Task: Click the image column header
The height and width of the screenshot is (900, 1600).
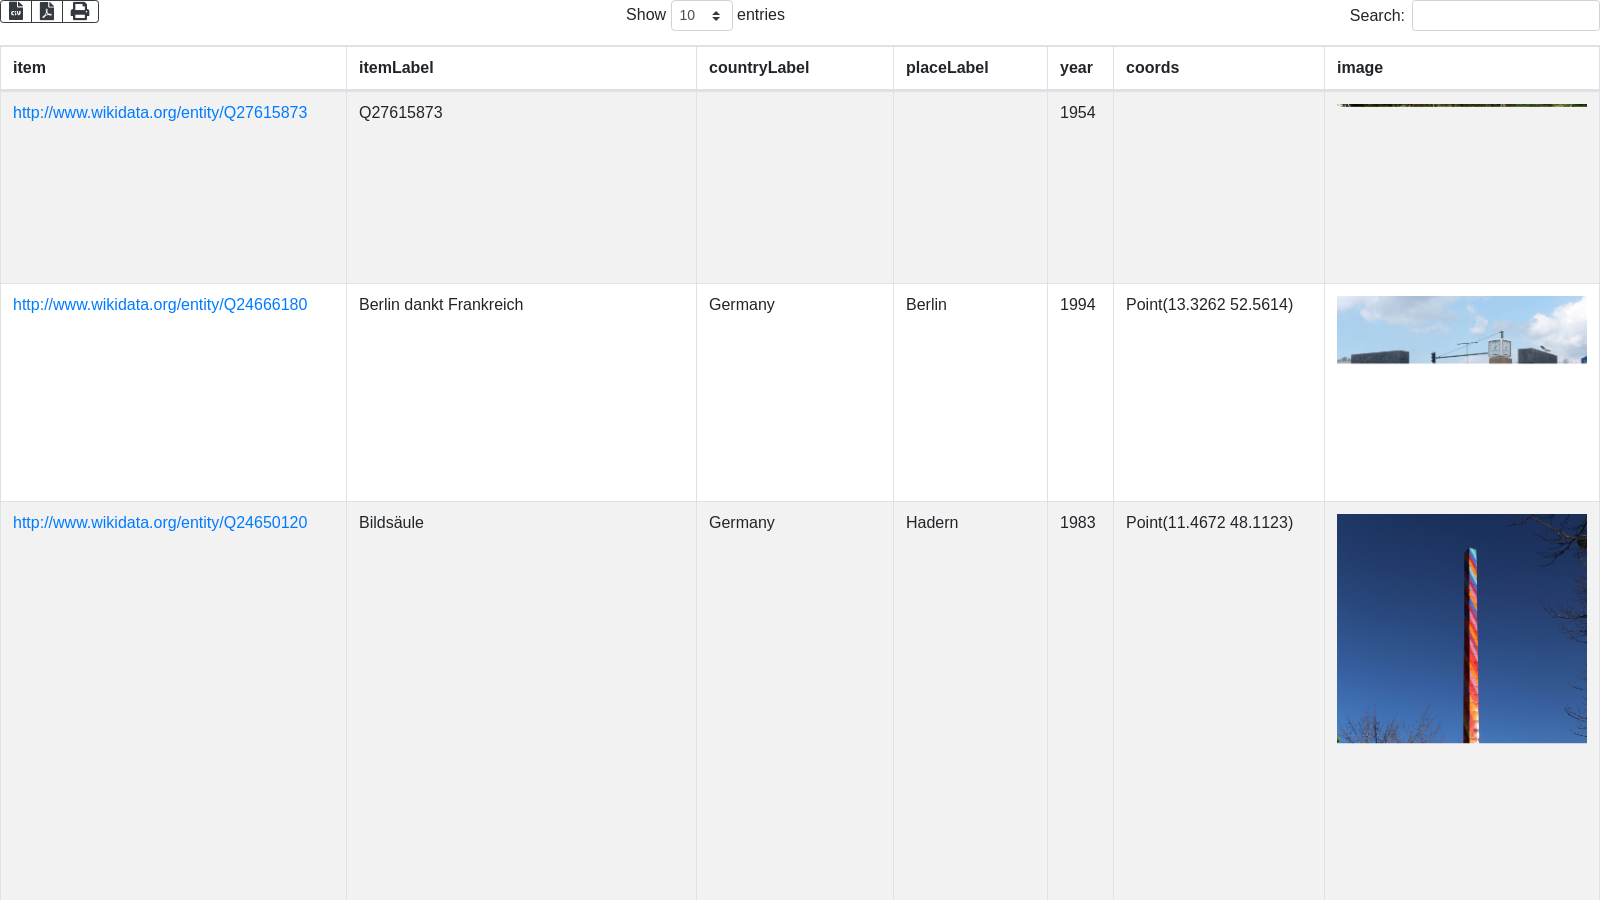Action: pos(1360,68)
